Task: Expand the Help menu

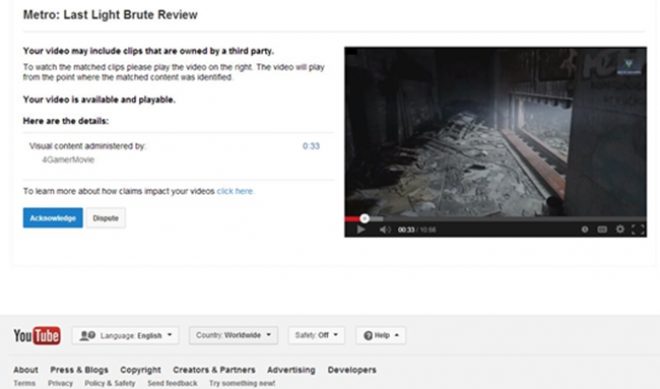Action: click(x=381, y=336)
